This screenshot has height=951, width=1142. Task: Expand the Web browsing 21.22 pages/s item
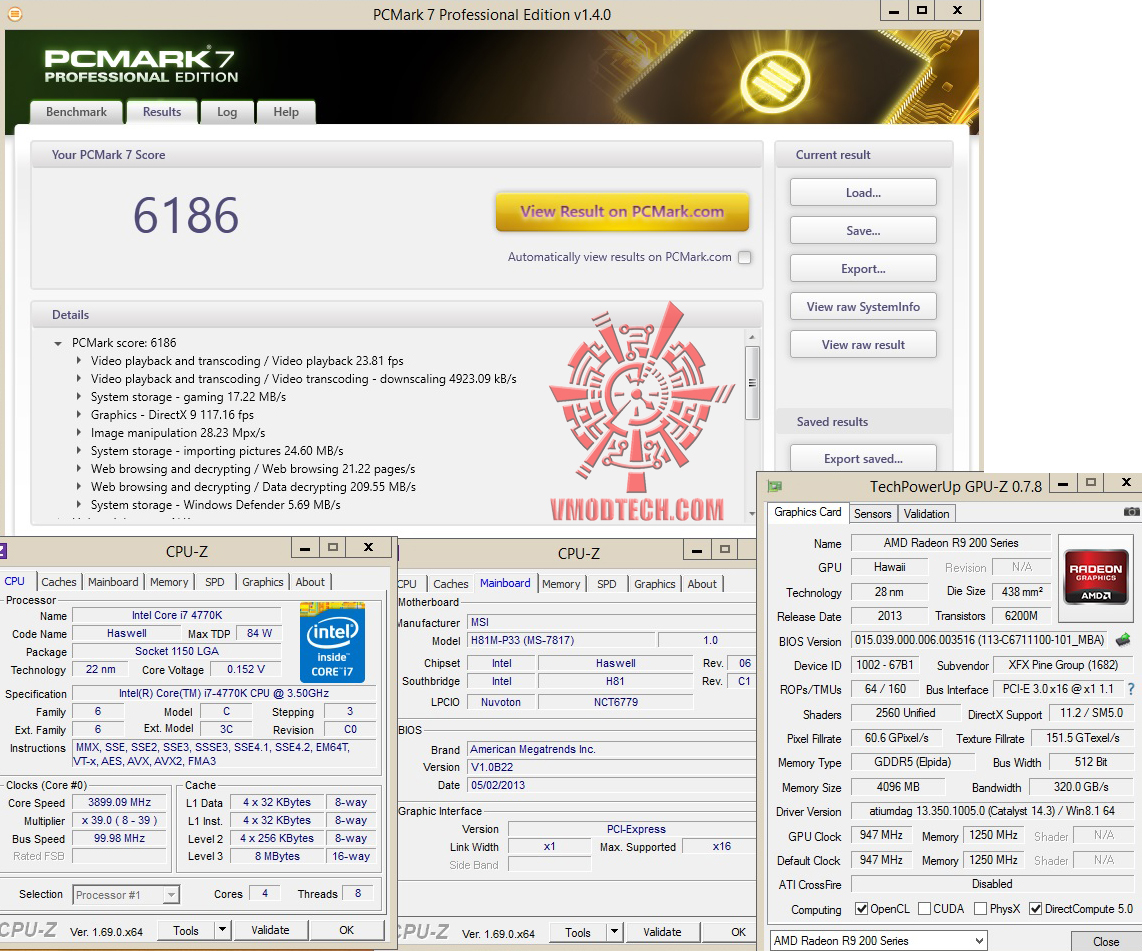[x=79, y=468]
